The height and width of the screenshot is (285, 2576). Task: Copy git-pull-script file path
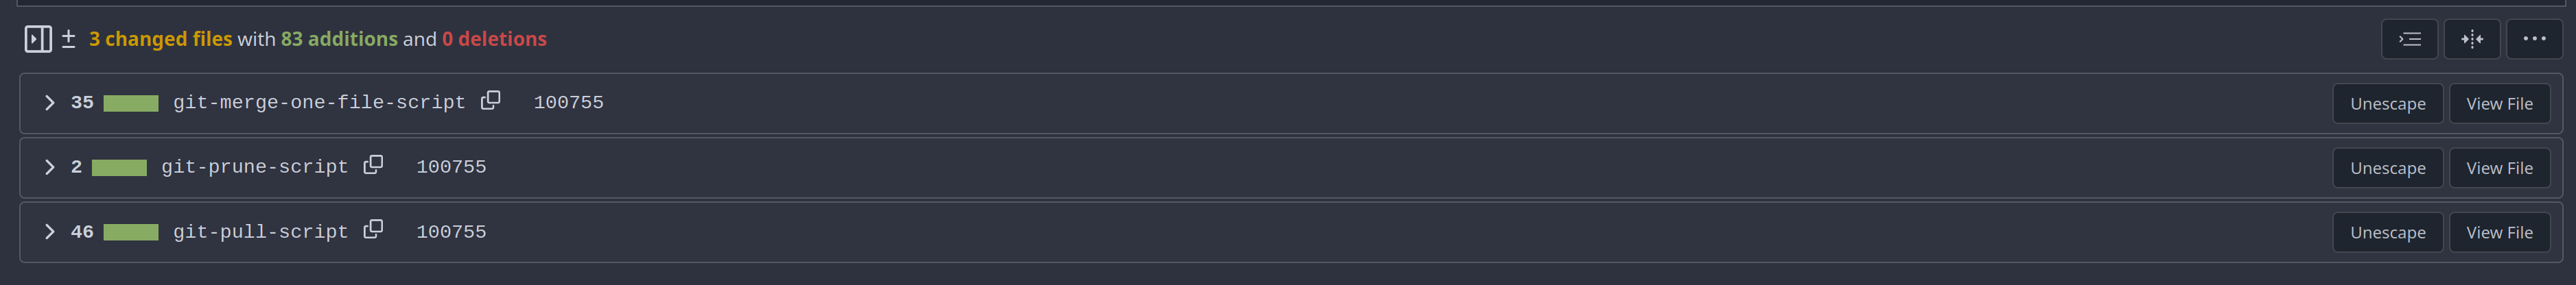[373, 230]
